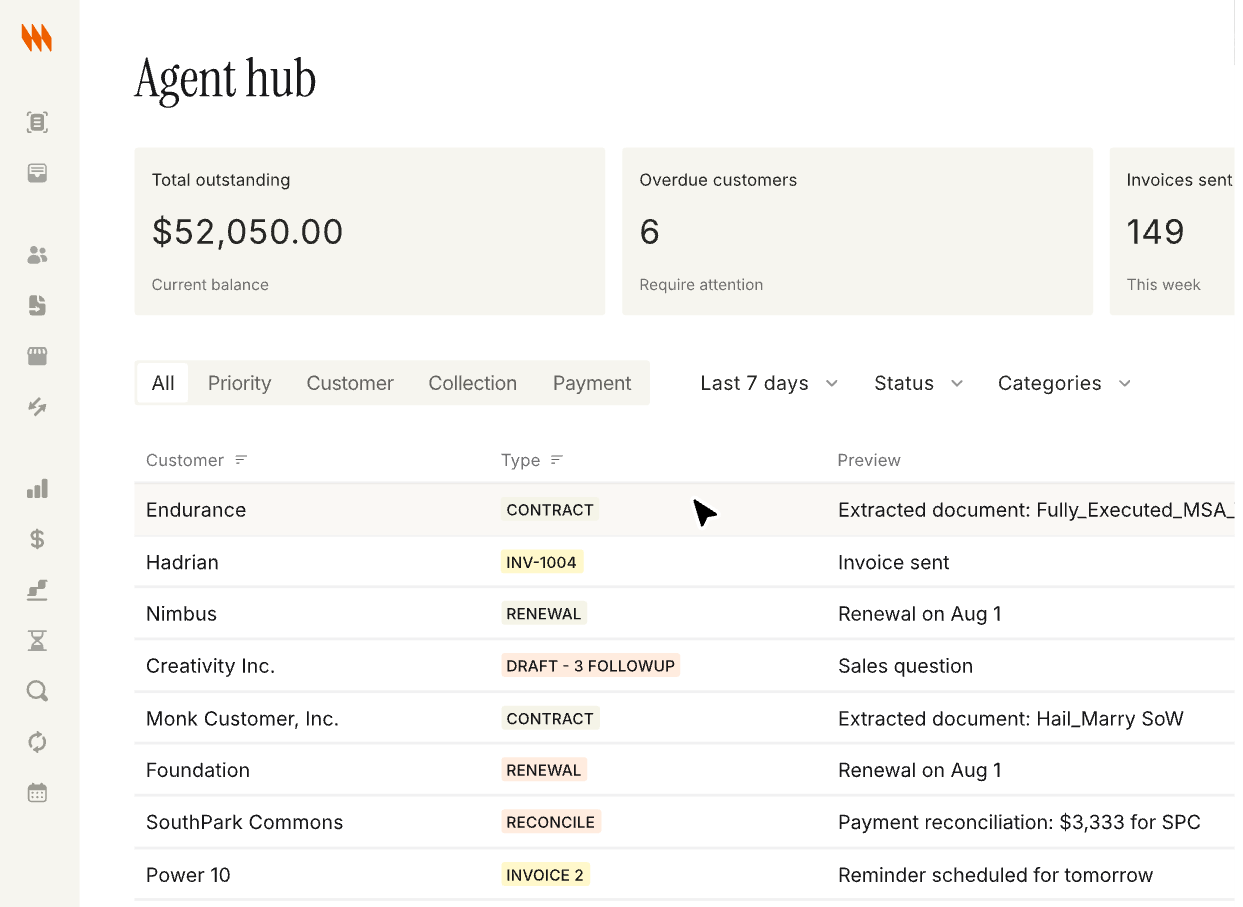Open the document scan icon in sidebar
The image size is (1243, 907).
click(37, 122)
